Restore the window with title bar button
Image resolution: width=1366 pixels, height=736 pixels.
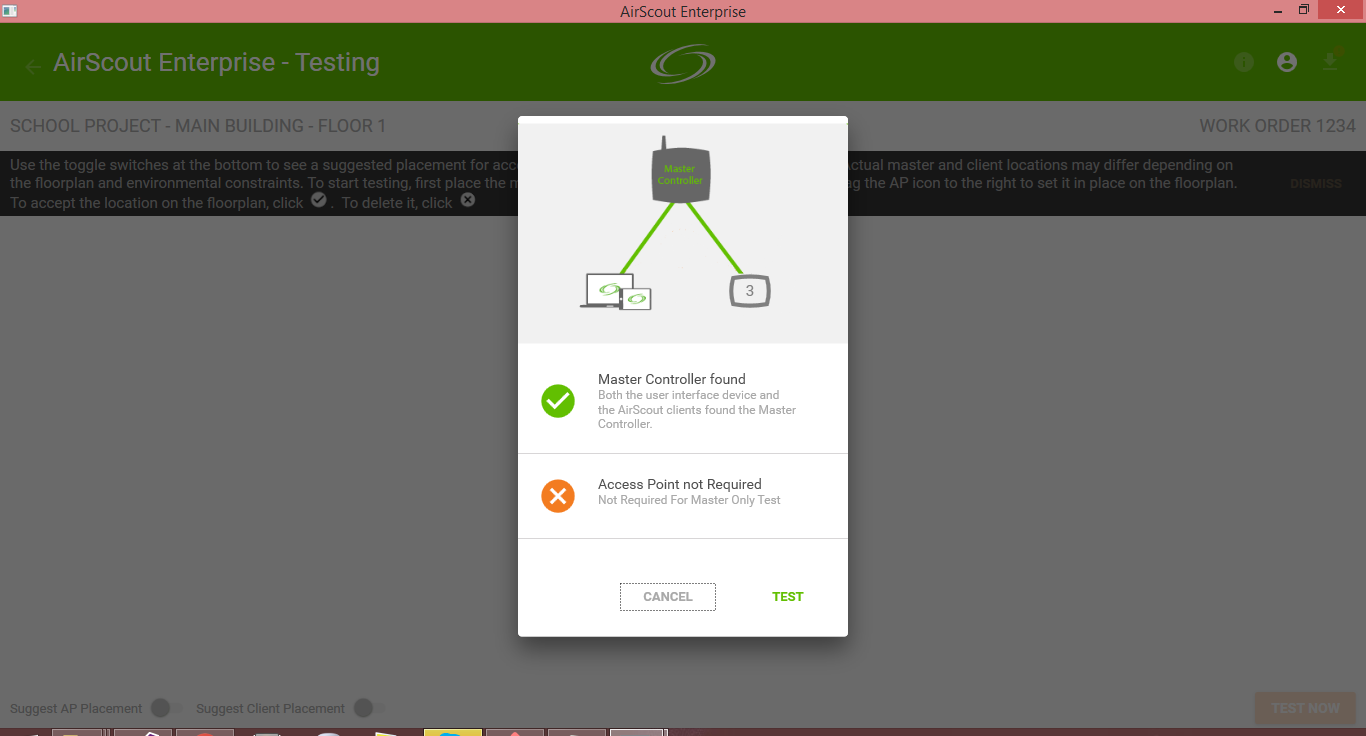(1304, 10)
